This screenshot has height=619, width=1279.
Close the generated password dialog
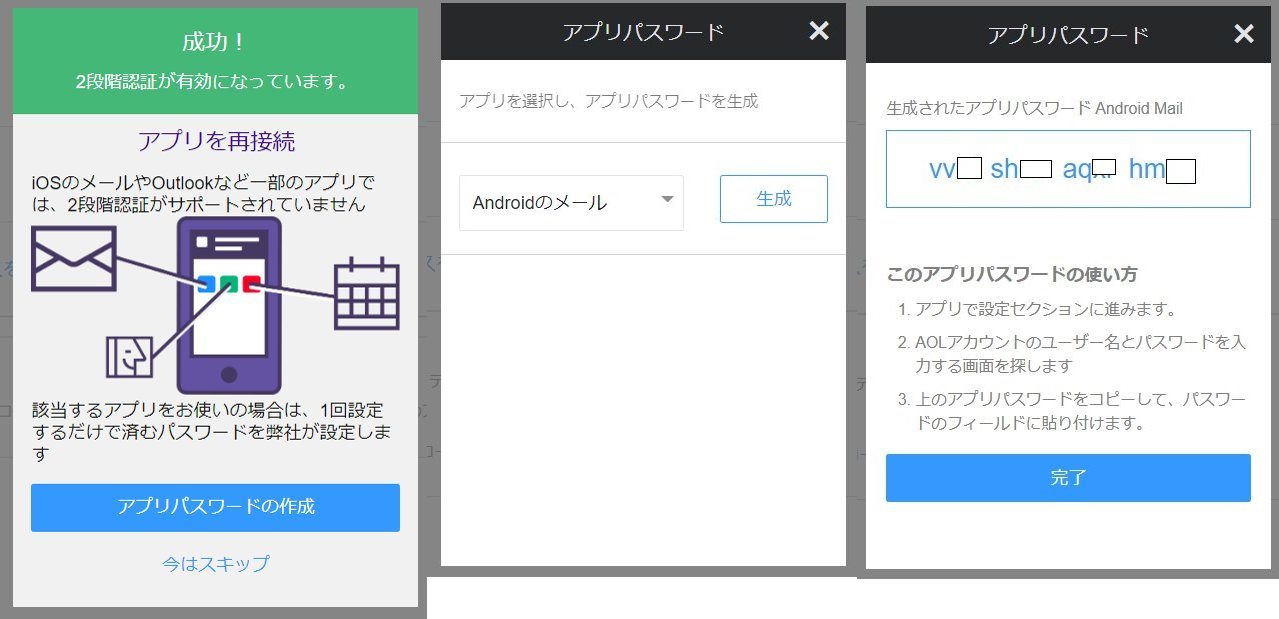click(x=1244, y=34)
